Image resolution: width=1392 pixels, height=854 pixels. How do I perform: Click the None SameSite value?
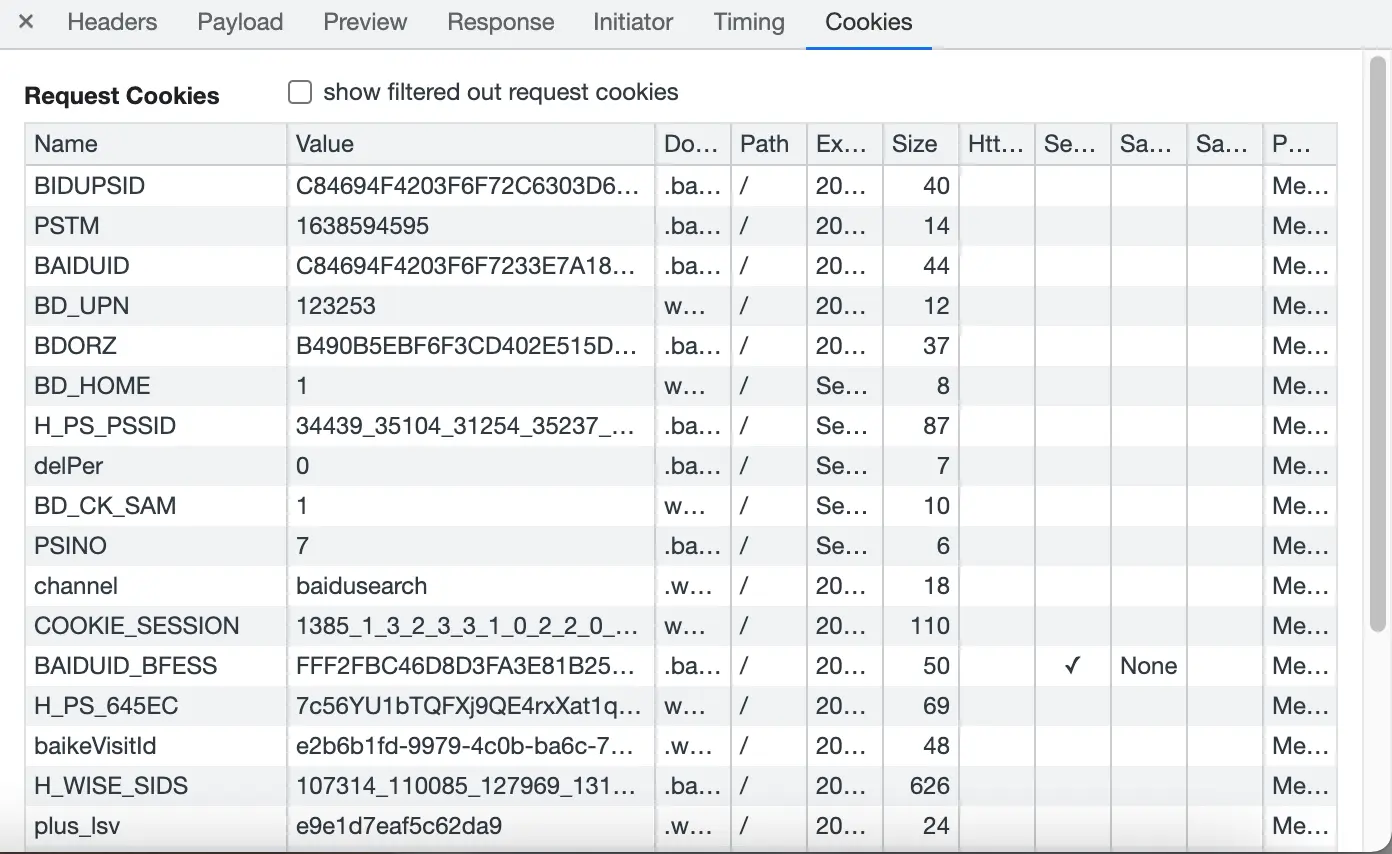point(1148,666)
